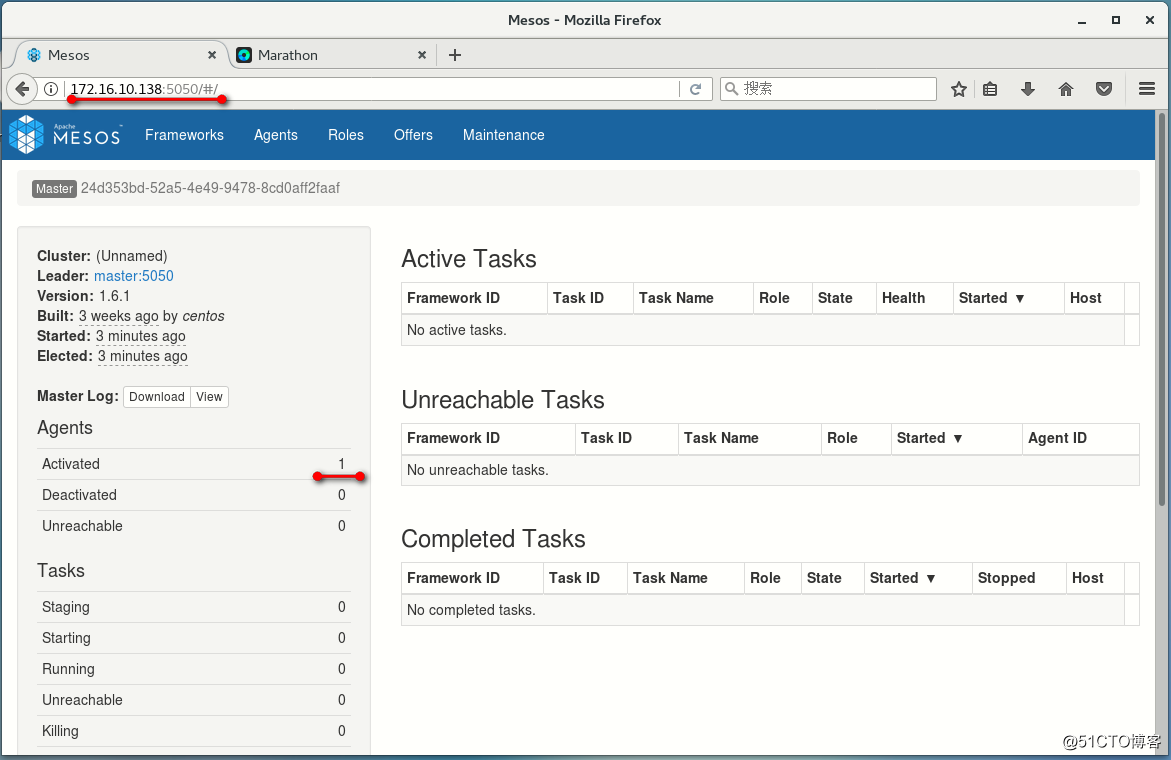Click the Deactivated agents row

click(x=193, y=495)
